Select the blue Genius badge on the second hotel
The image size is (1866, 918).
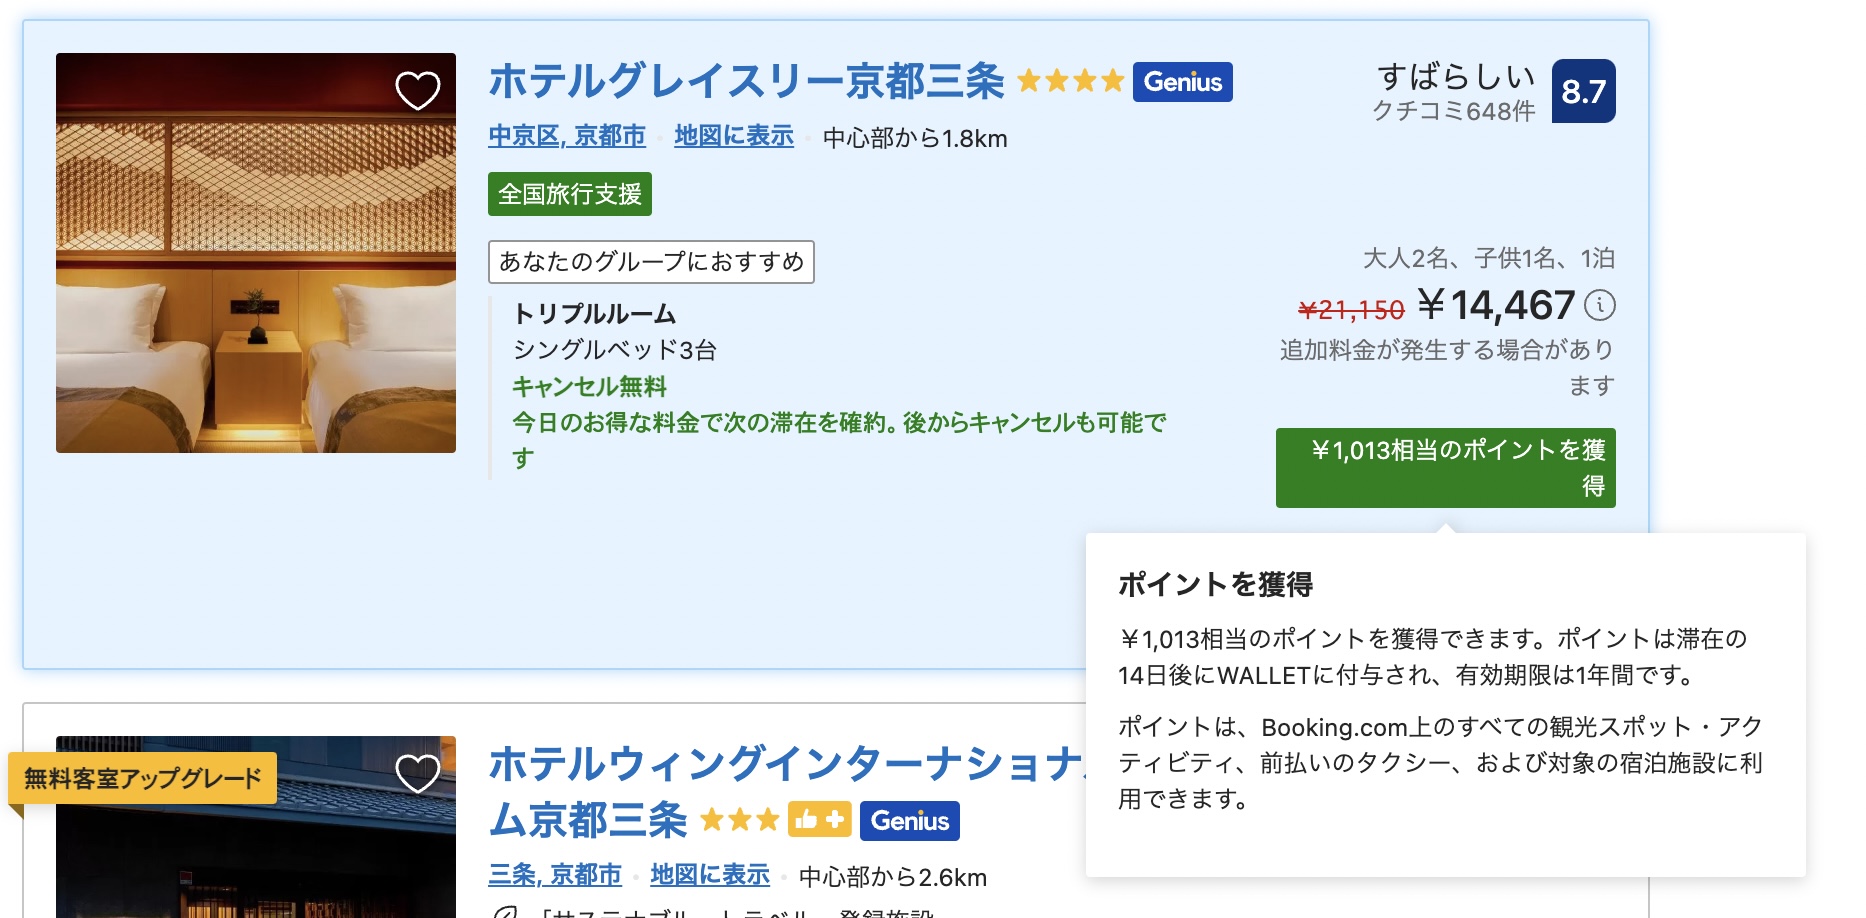908,822
